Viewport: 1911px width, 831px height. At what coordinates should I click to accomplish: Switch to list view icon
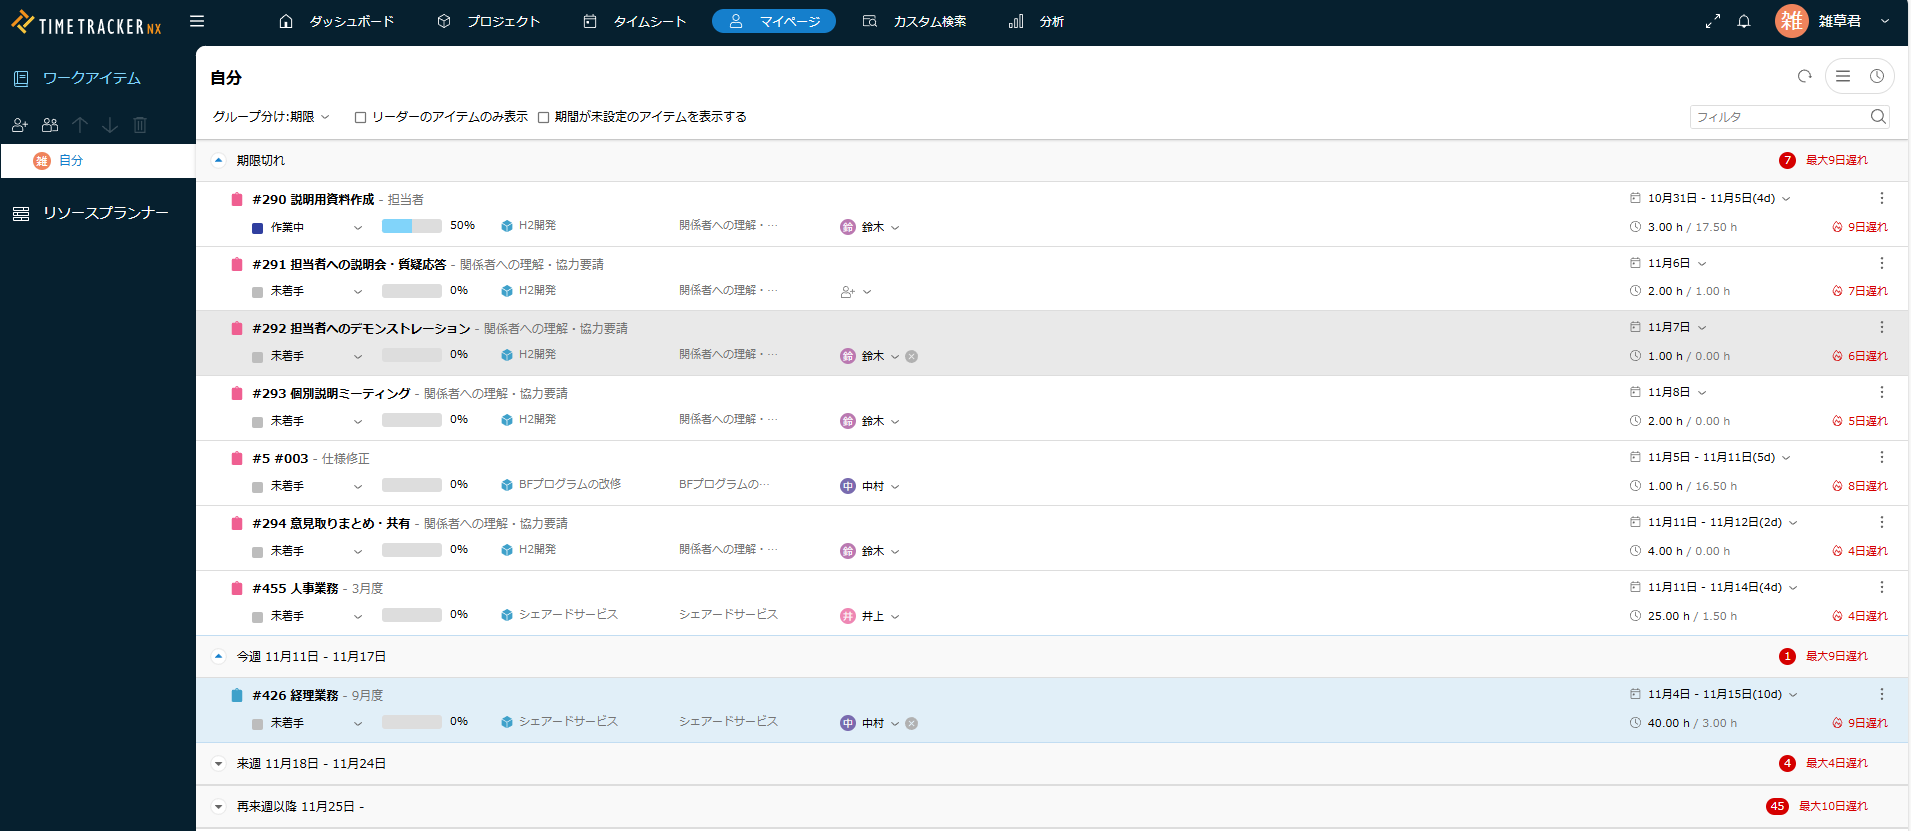coord(1843,76)
